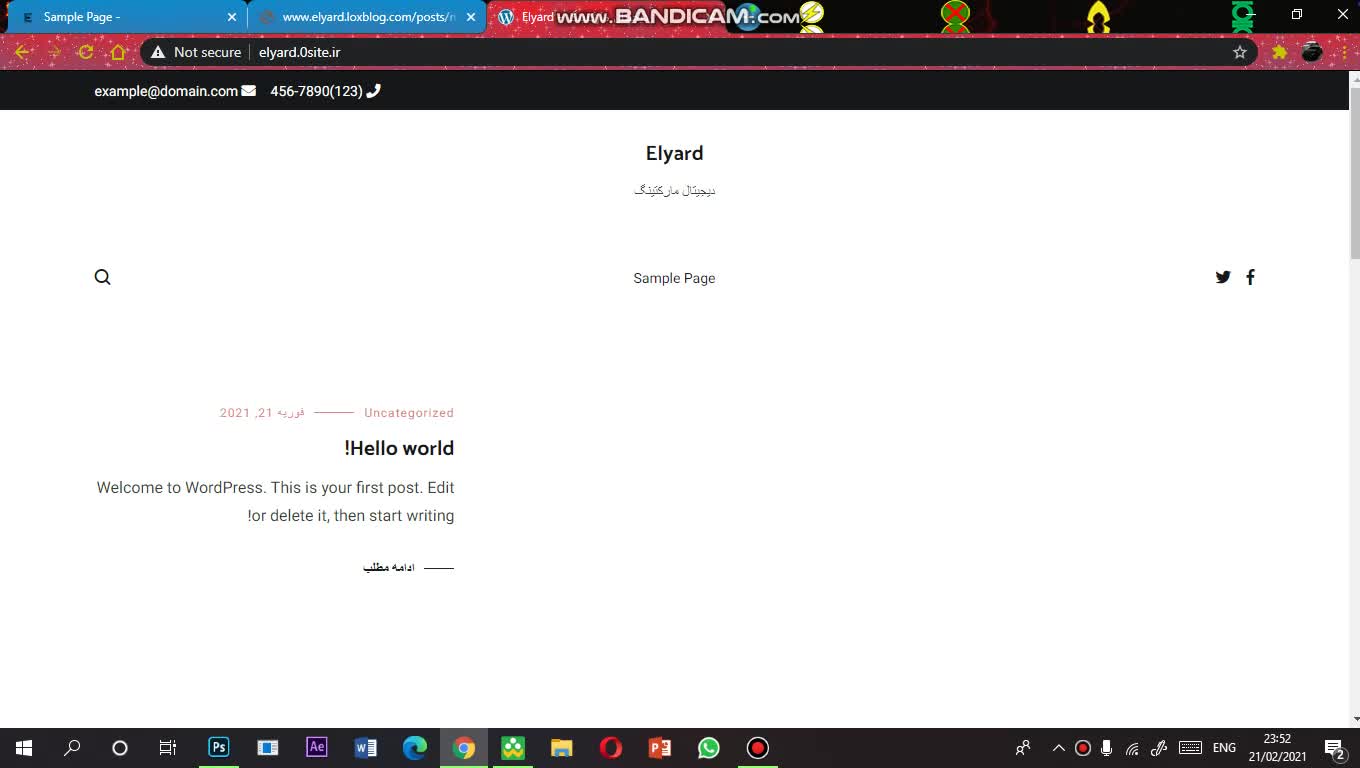Screen dimensions: 1360x768
Task: Open Microsoft Word from the taskbar
Action: [365, 748]
